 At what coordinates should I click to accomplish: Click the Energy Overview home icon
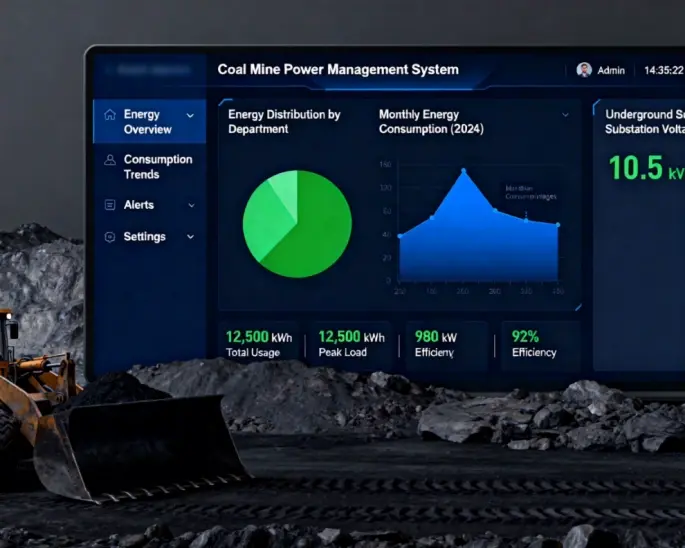click(x=109, y=115)
